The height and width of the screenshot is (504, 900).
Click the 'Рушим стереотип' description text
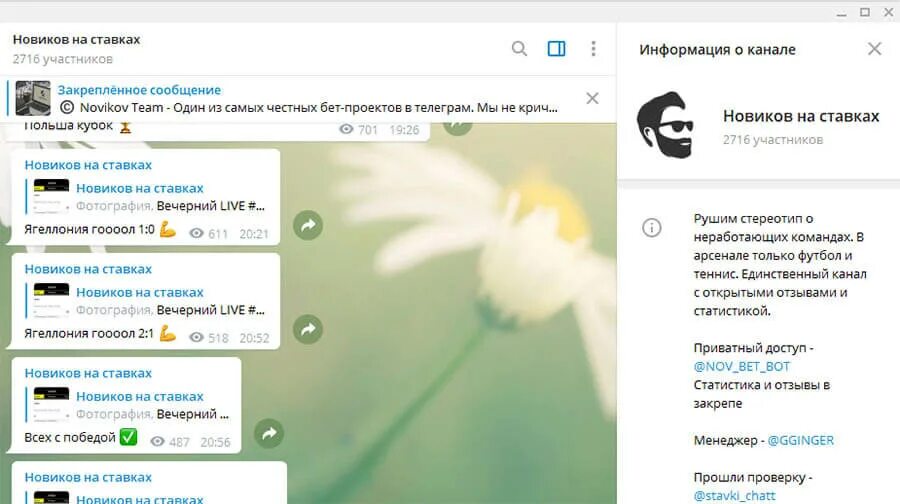[x=780, y=265]
